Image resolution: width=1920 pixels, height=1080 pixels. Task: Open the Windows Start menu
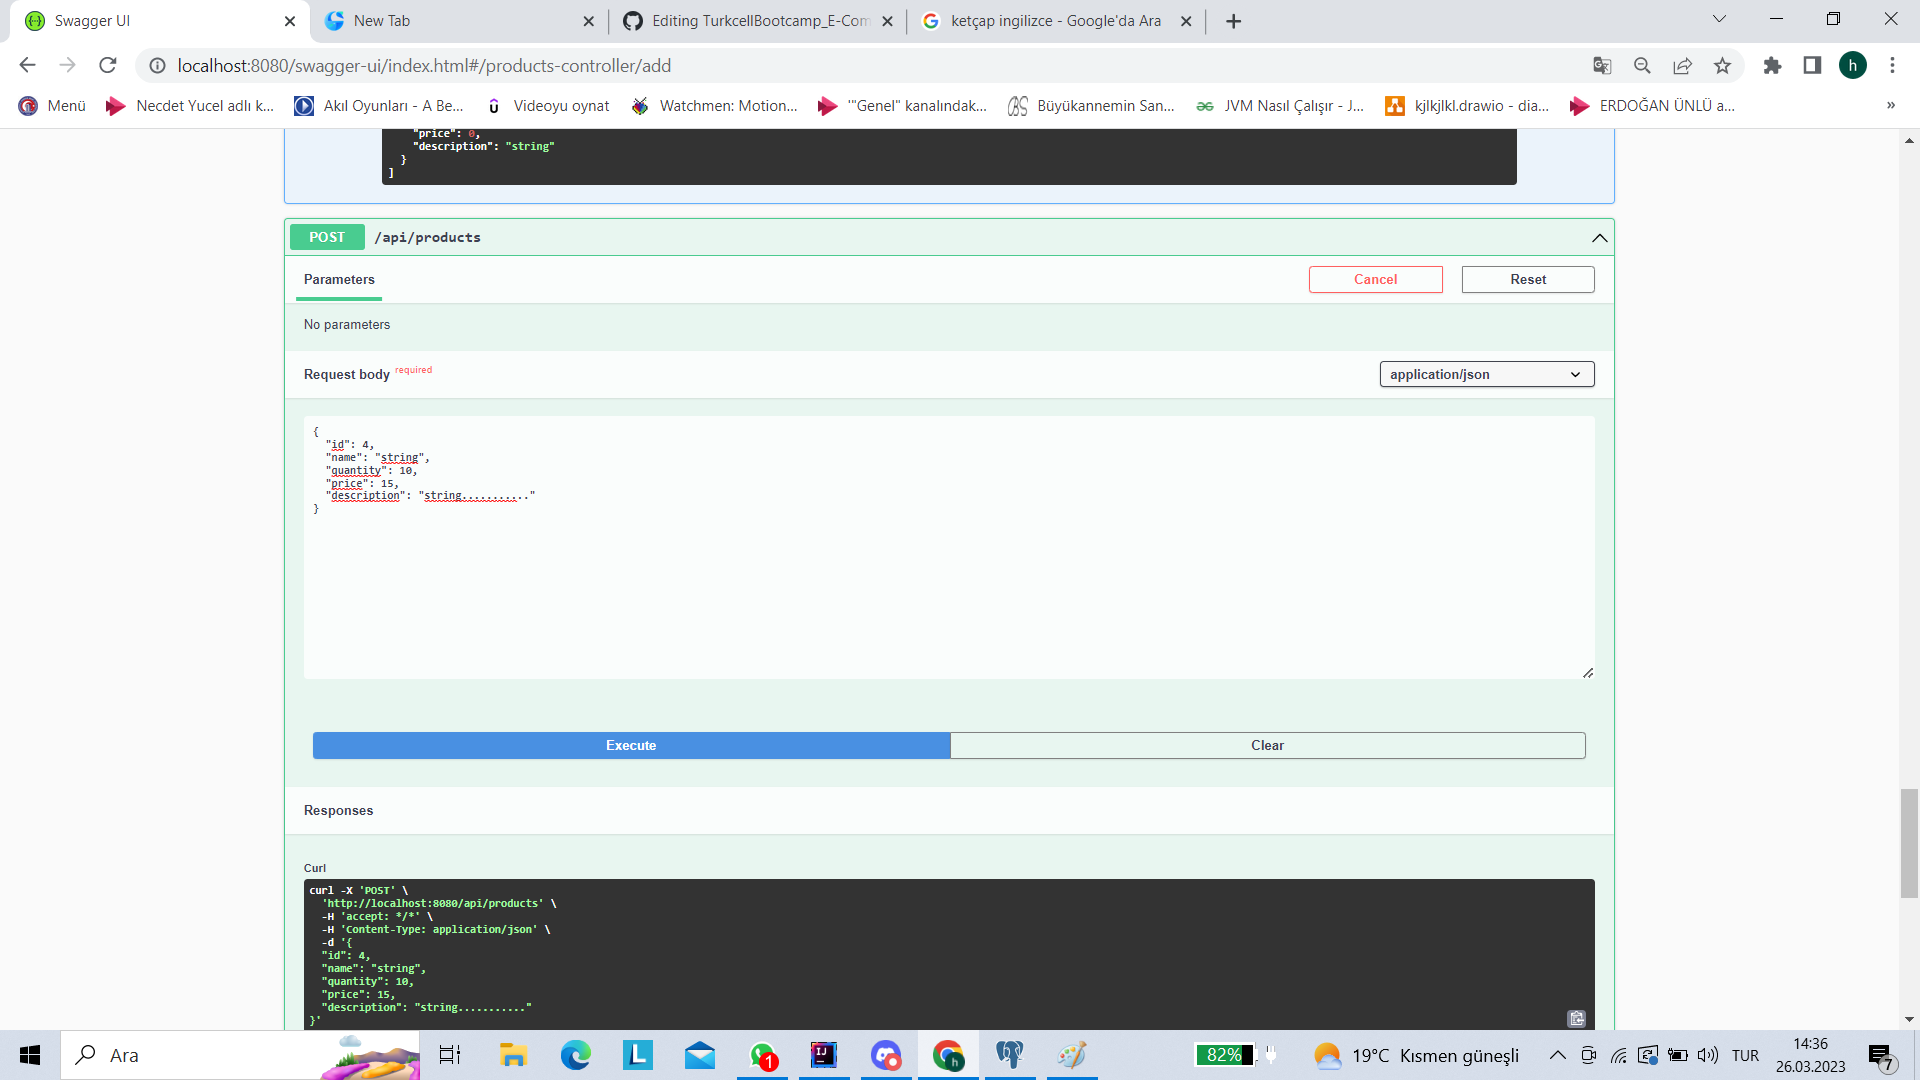pos(30,1055)
